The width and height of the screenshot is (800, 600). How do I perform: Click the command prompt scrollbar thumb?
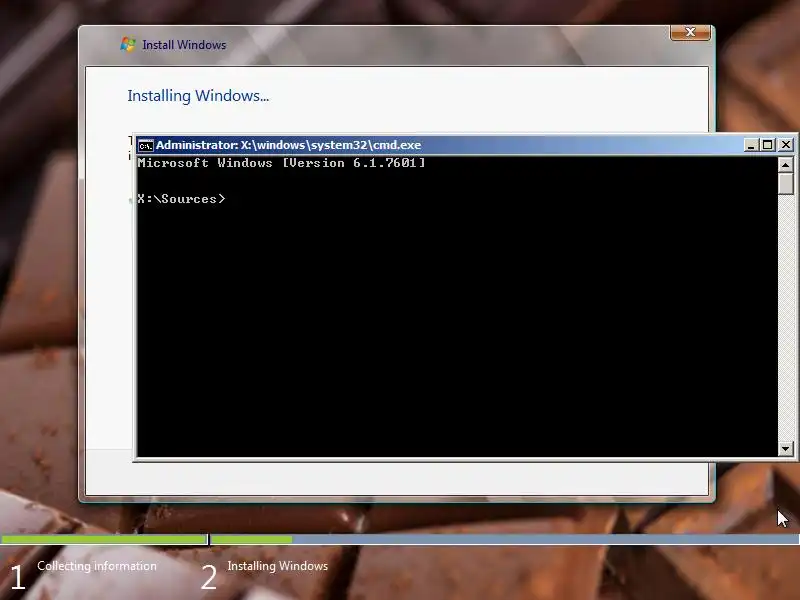[785, 183]
